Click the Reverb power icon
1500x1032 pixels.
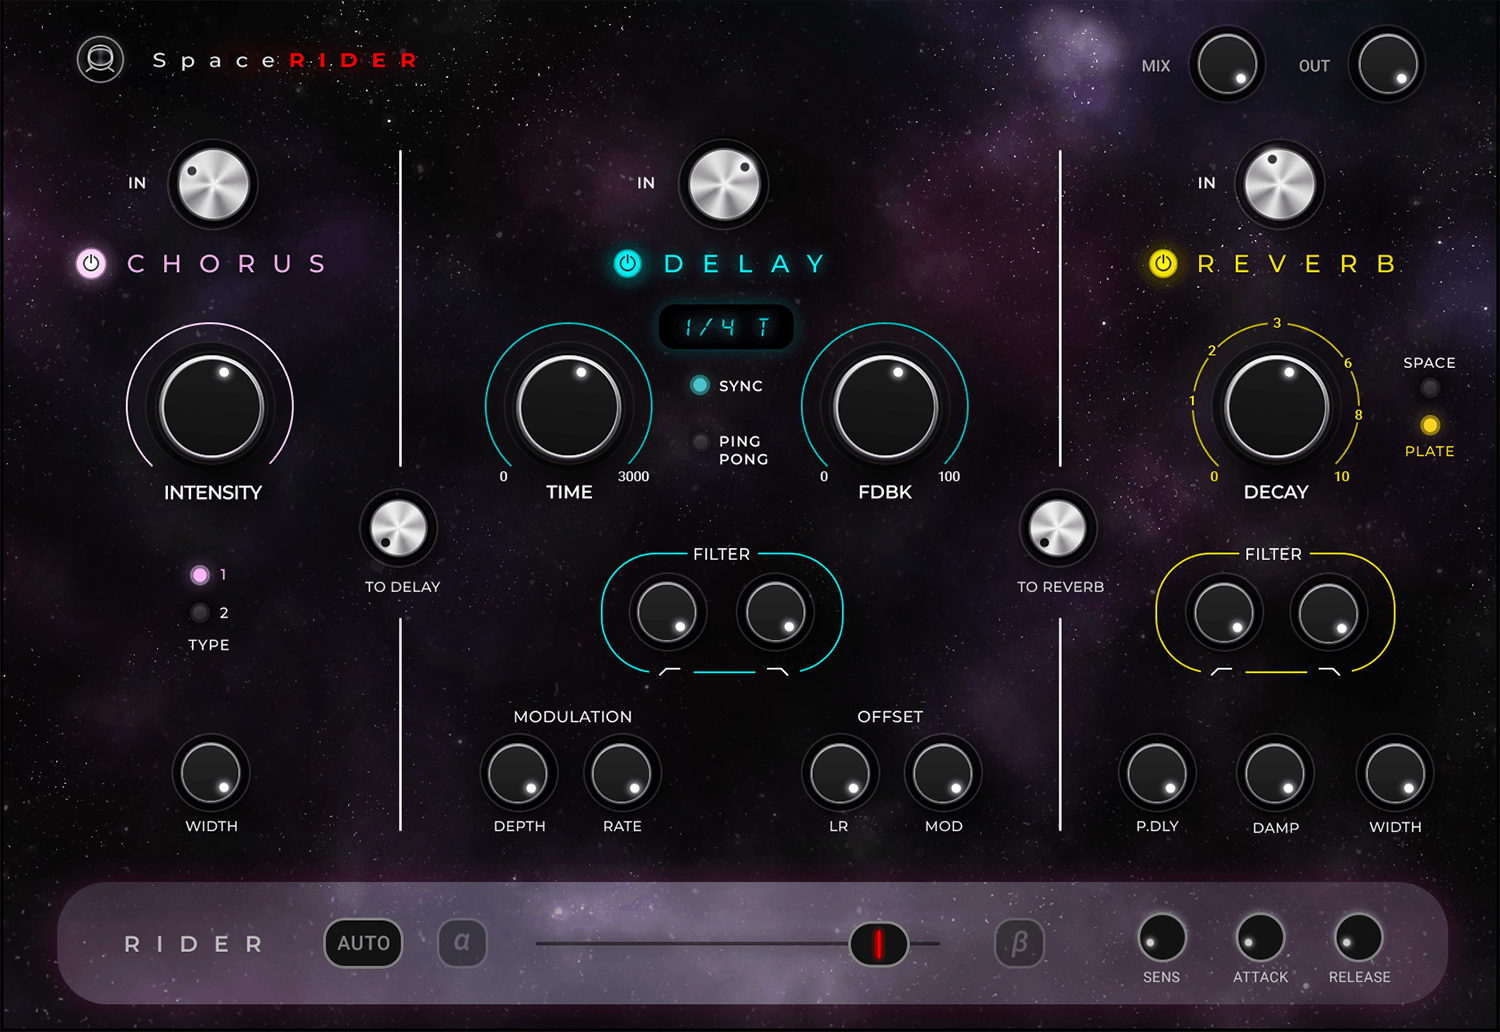coord(1163,264)
